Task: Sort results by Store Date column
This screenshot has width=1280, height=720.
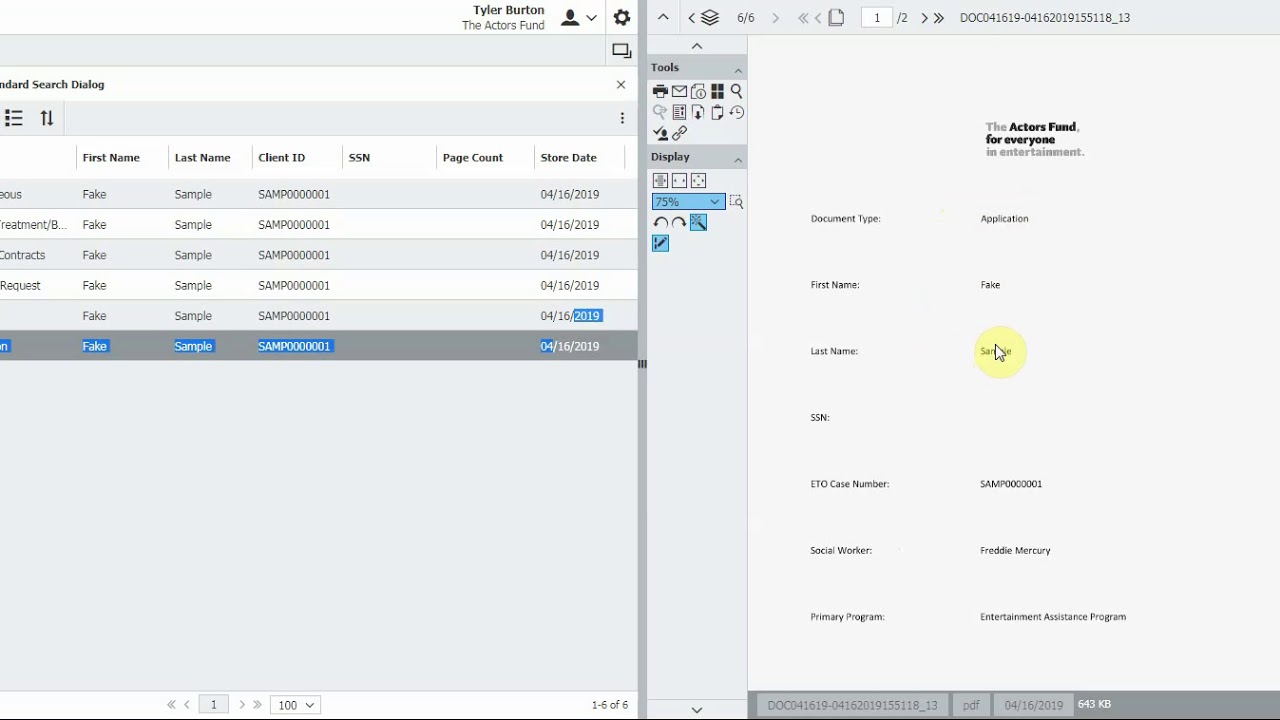Action: (569, 158)
